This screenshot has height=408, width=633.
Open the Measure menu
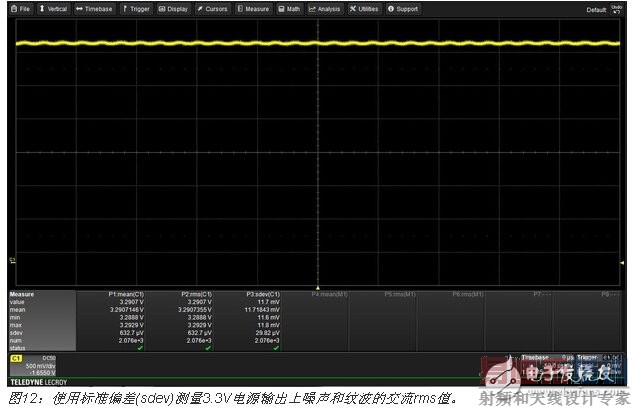[x=253, y=9]
